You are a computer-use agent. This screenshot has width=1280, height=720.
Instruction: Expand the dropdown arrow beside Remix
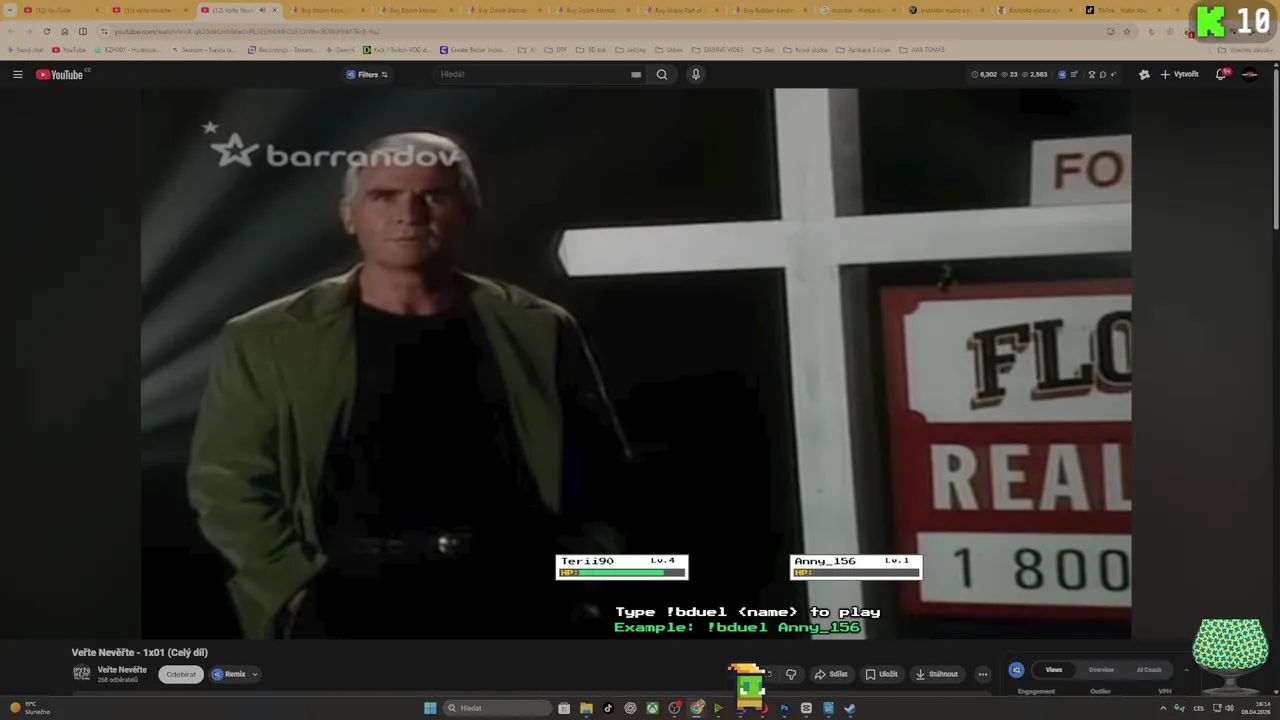(x=255, y=674)
